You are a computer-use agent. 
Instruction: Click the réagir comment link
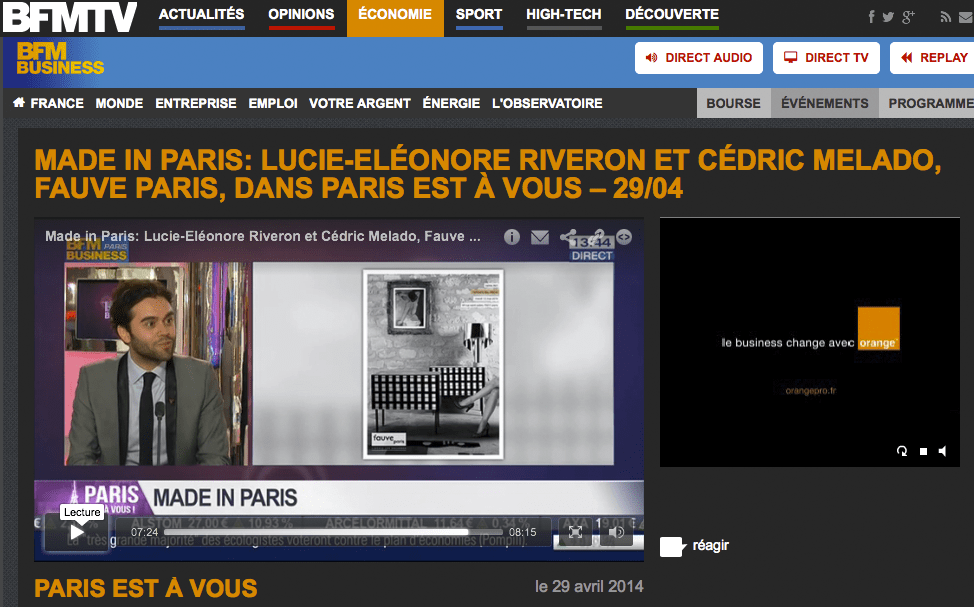(710, 545)
